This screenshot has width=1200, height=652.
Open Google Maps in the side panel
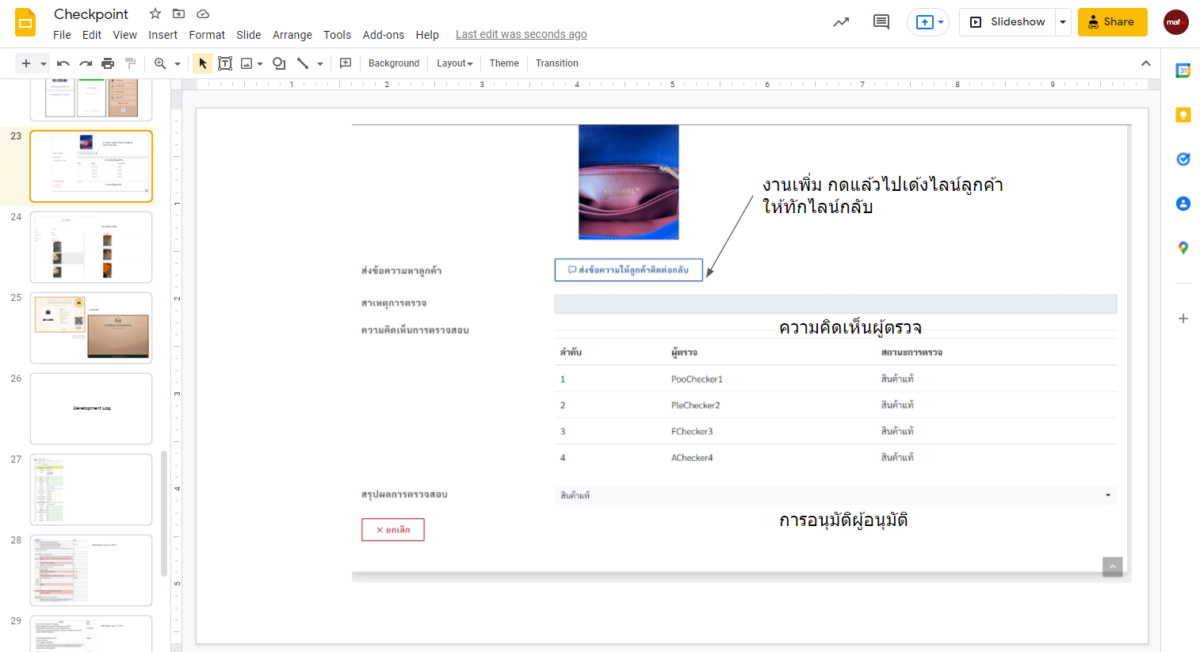(1183, 247)
